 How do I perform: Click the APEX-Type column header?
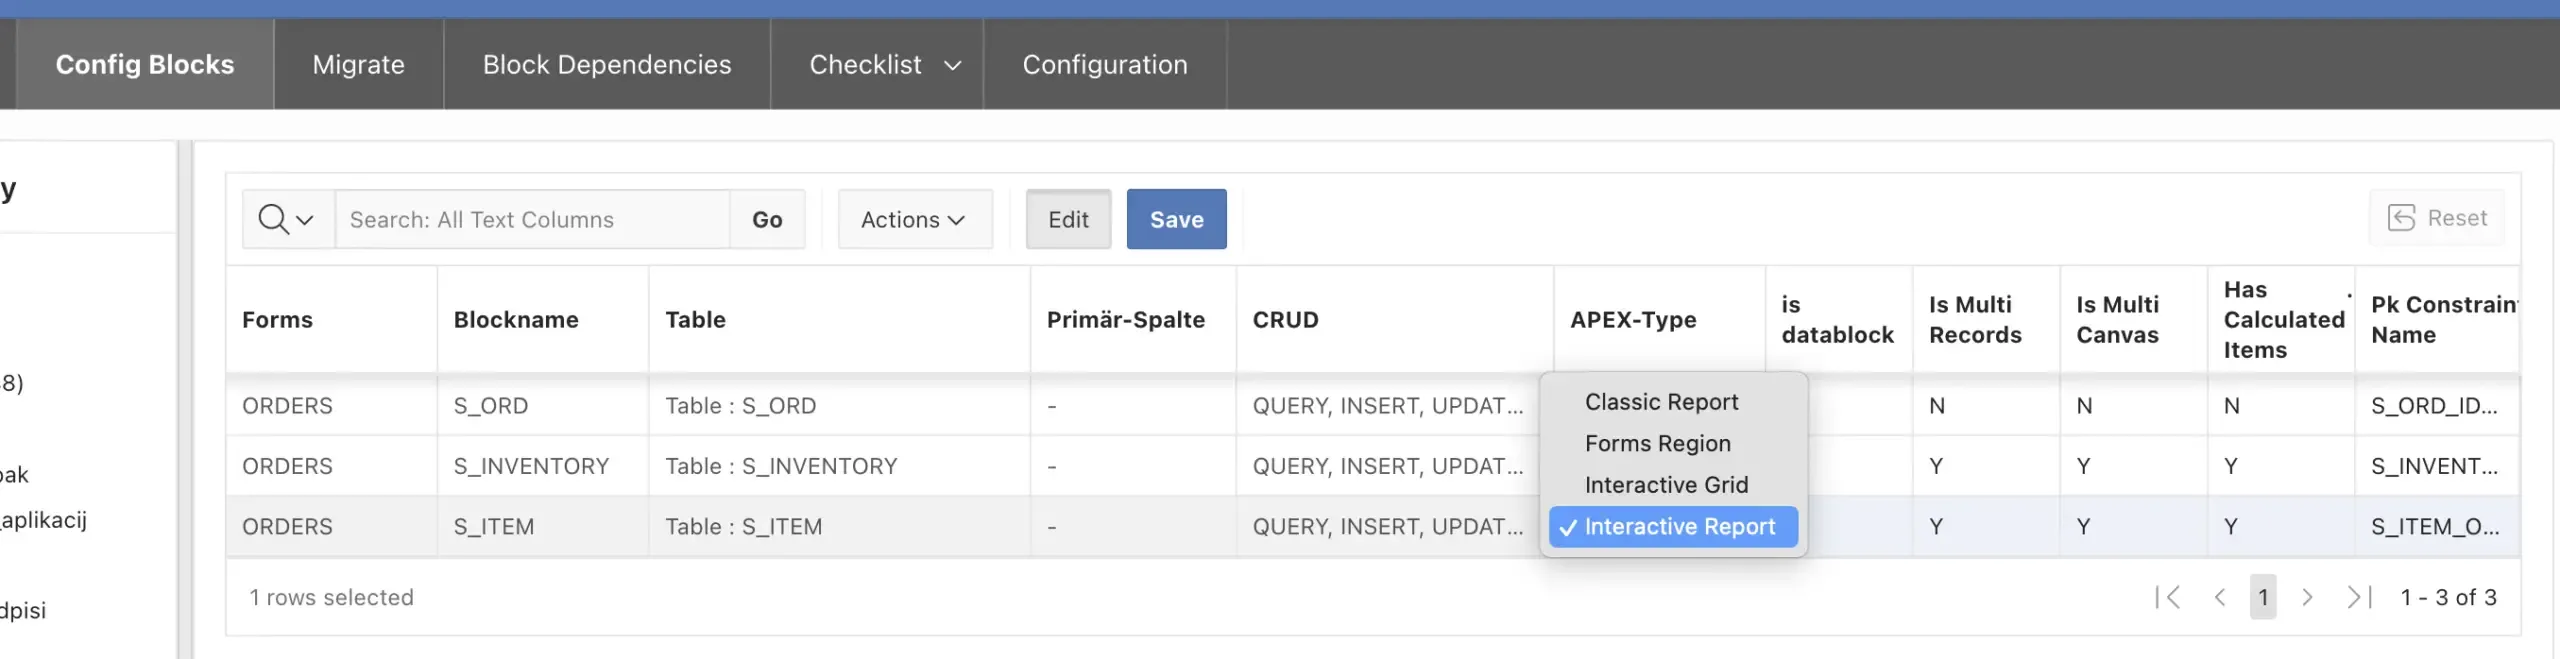tap(1633, 320)
